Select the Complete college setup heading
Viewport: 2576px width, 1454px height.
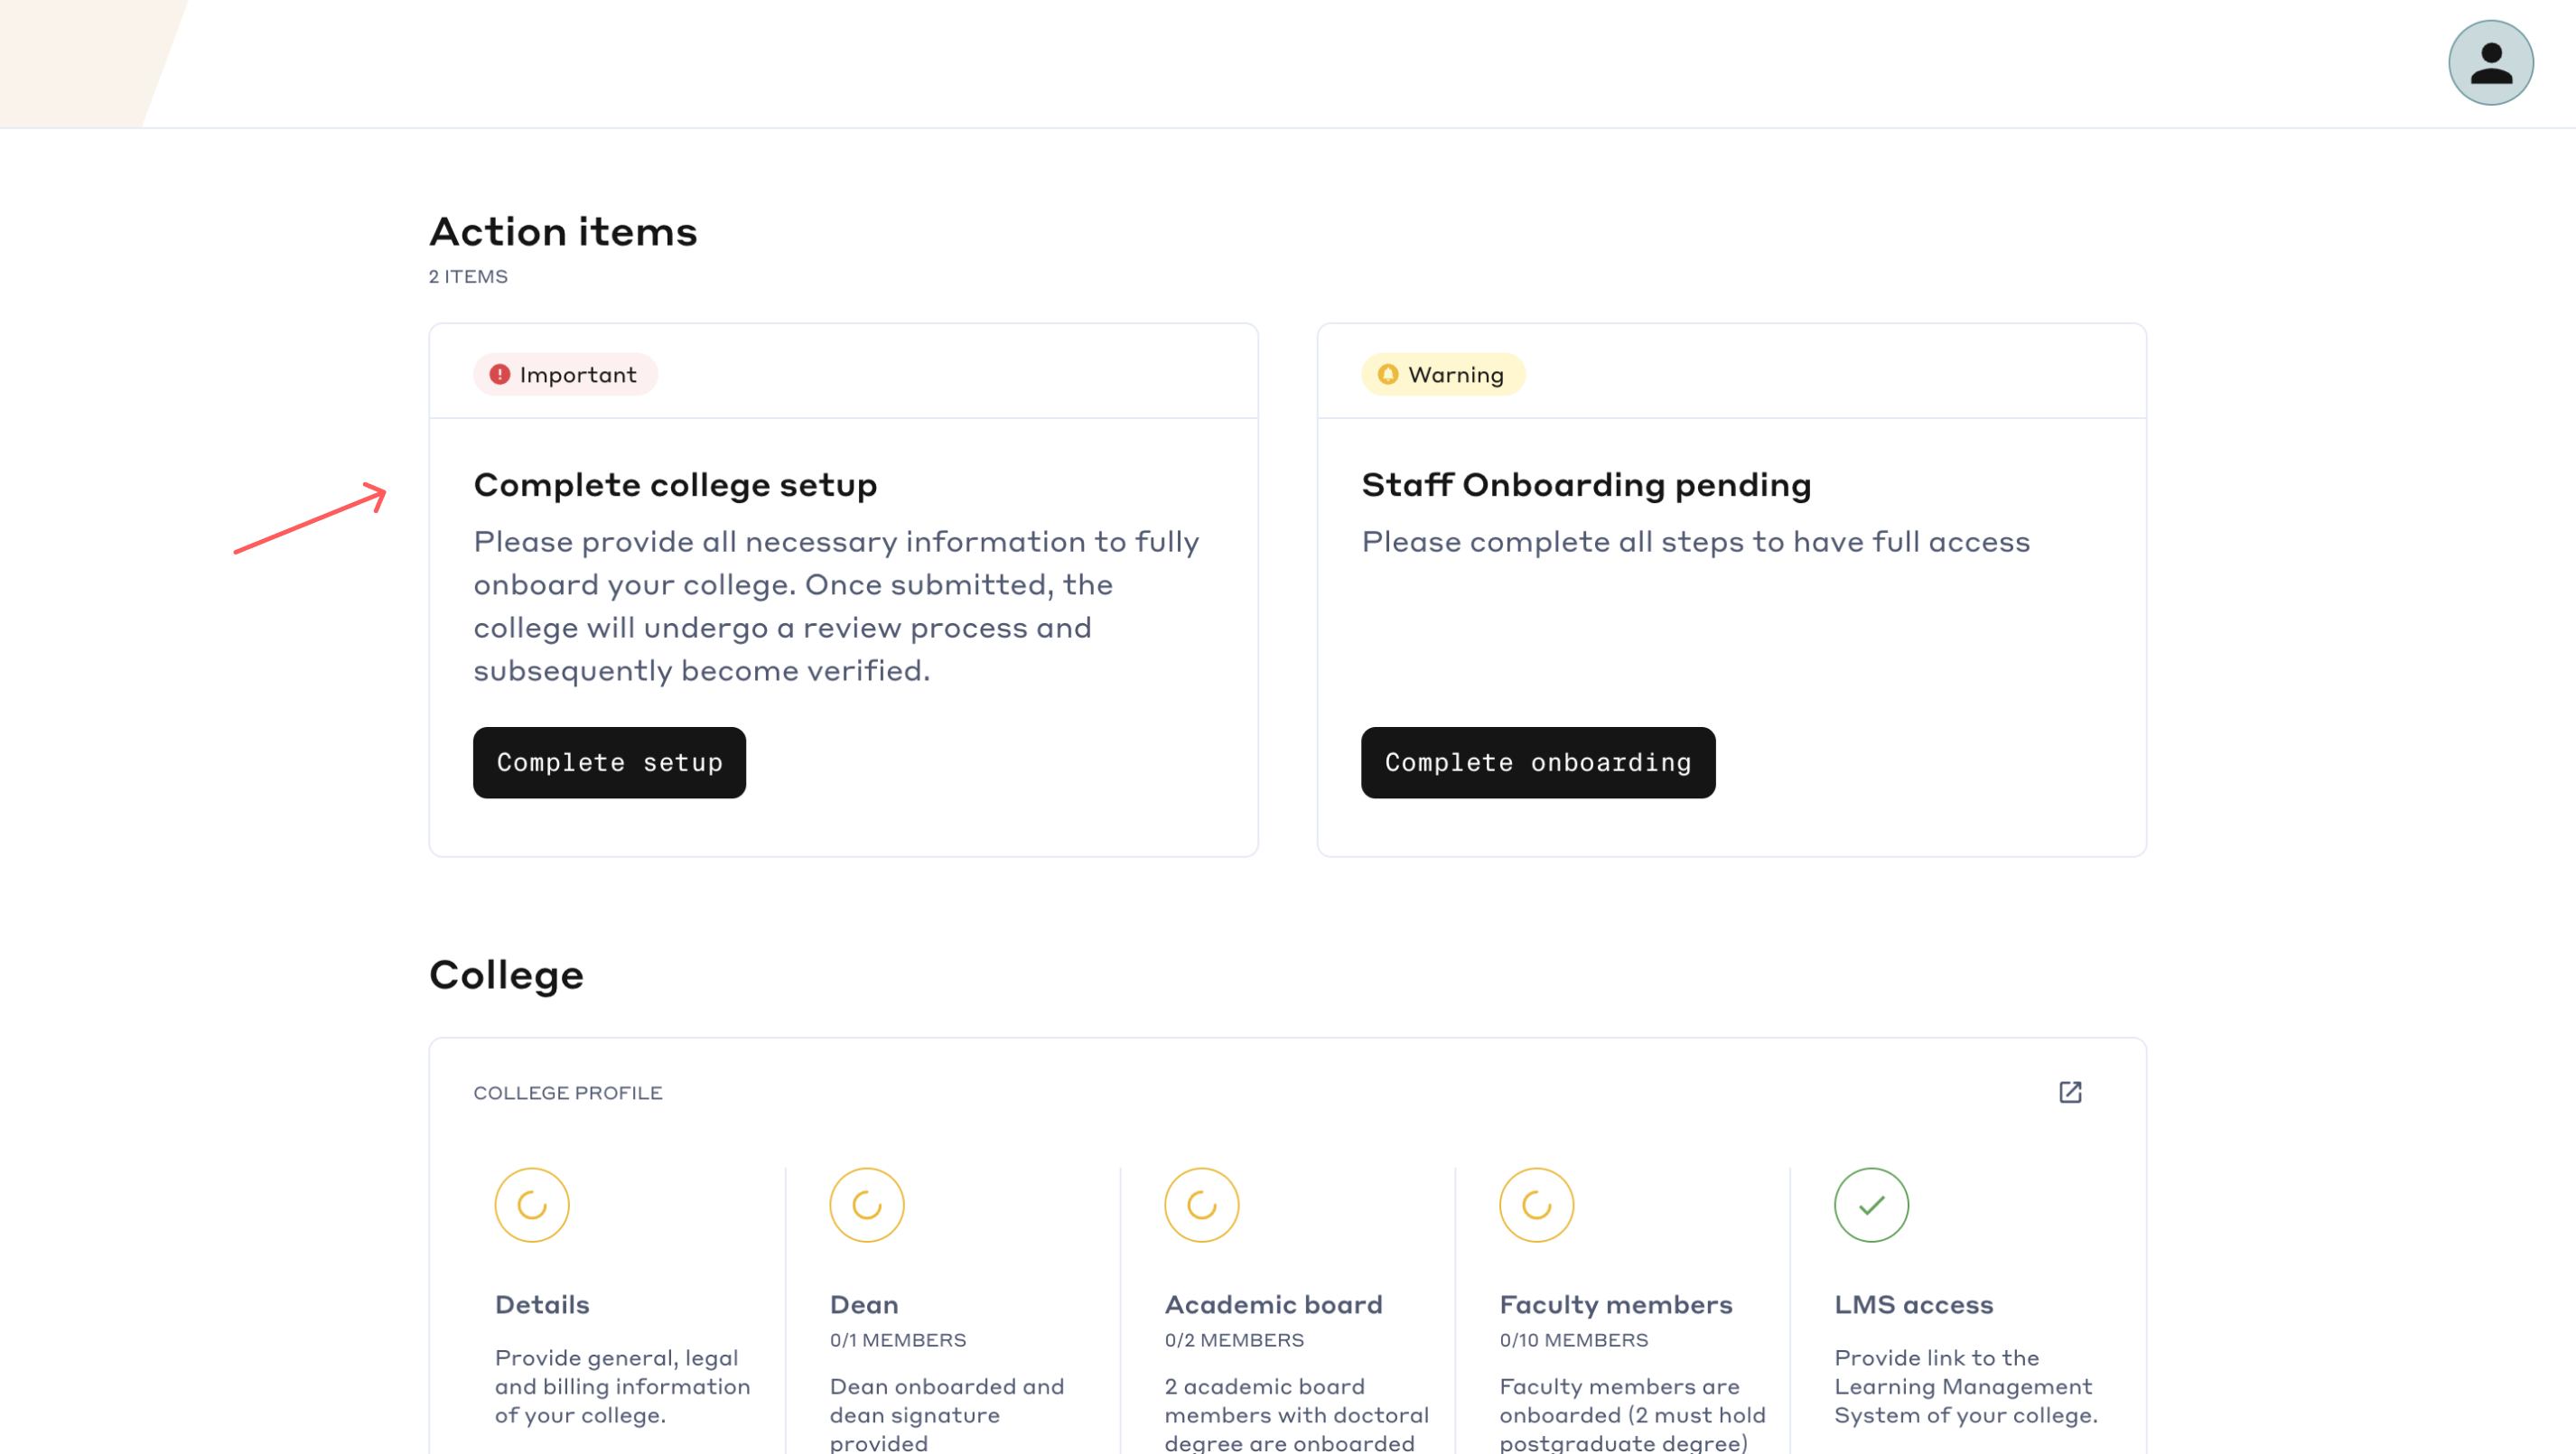675,485
